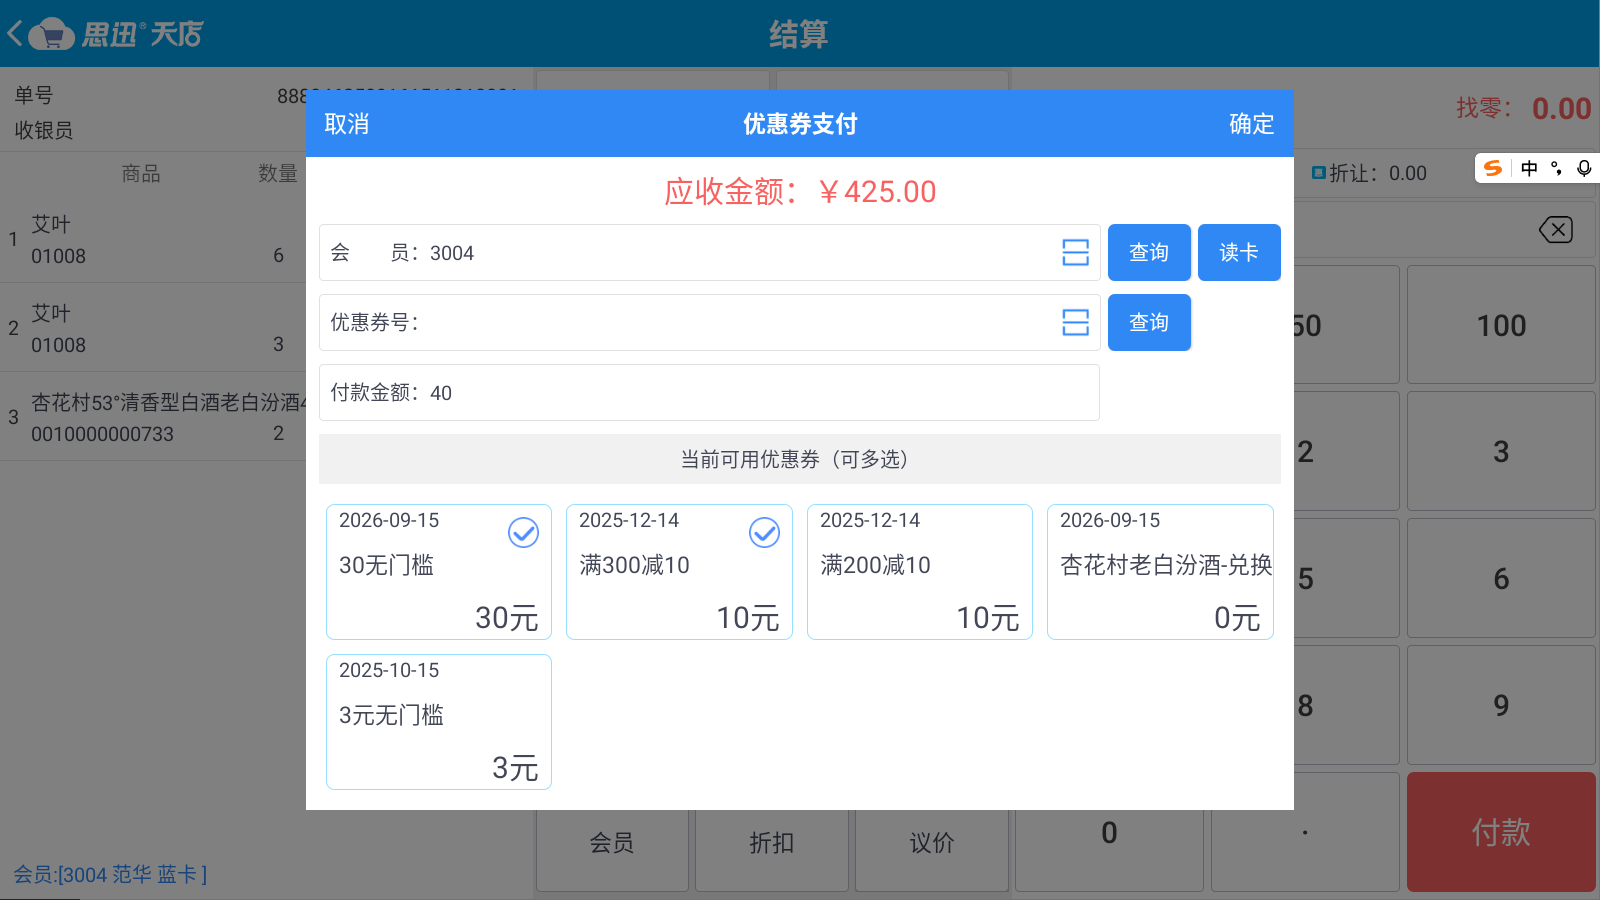This screenshot has height=900, width=1600.
Task: Select the 3元无门槛 coupon card
Action: tap(438, 722)
